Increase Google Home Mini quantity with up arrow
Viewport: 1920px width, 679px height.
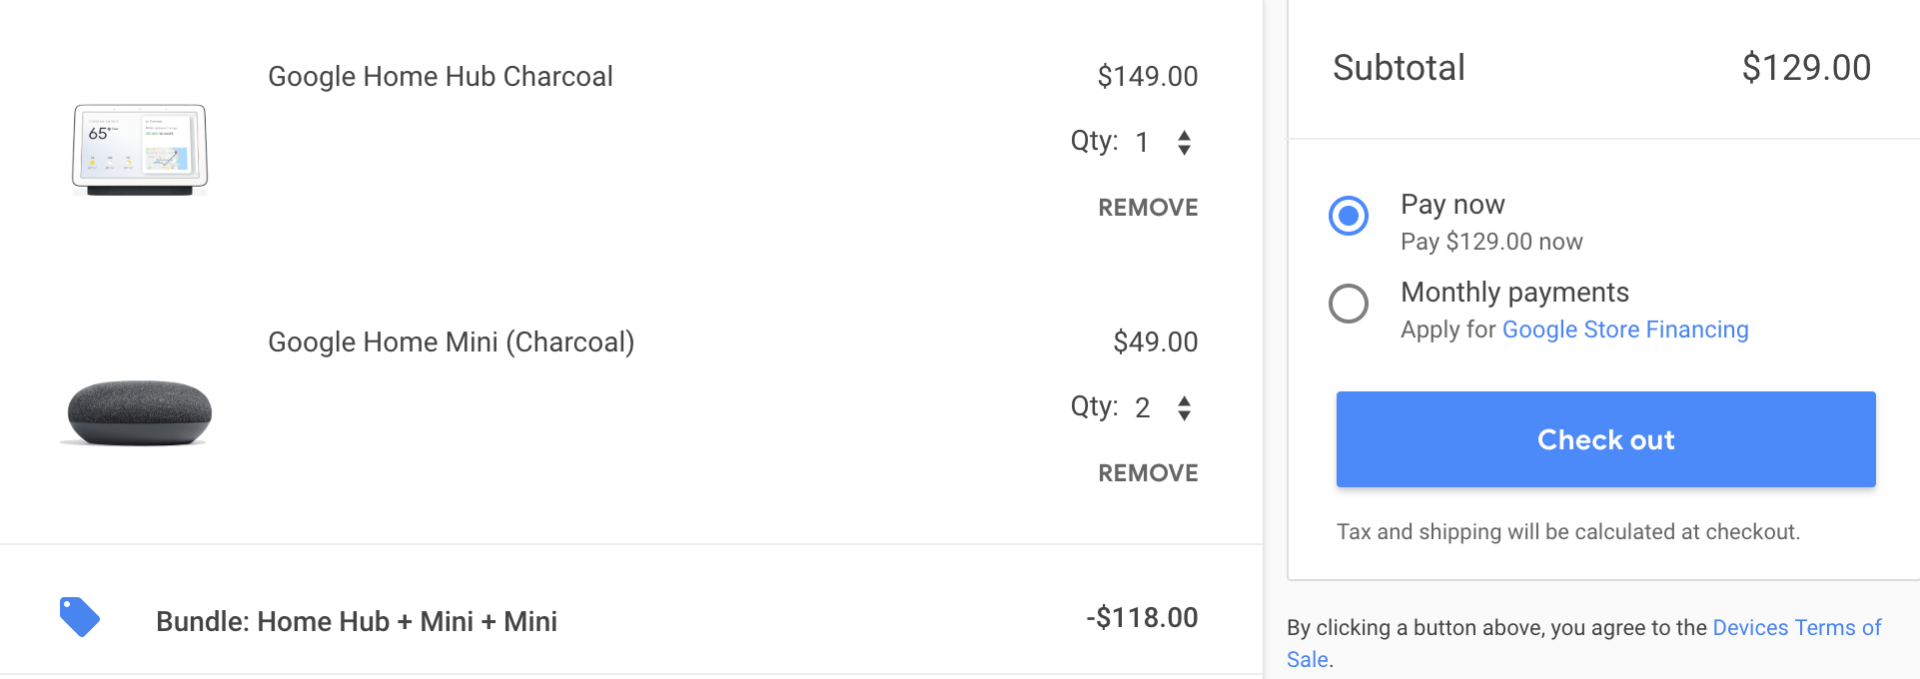click(x=1184, y=401)
